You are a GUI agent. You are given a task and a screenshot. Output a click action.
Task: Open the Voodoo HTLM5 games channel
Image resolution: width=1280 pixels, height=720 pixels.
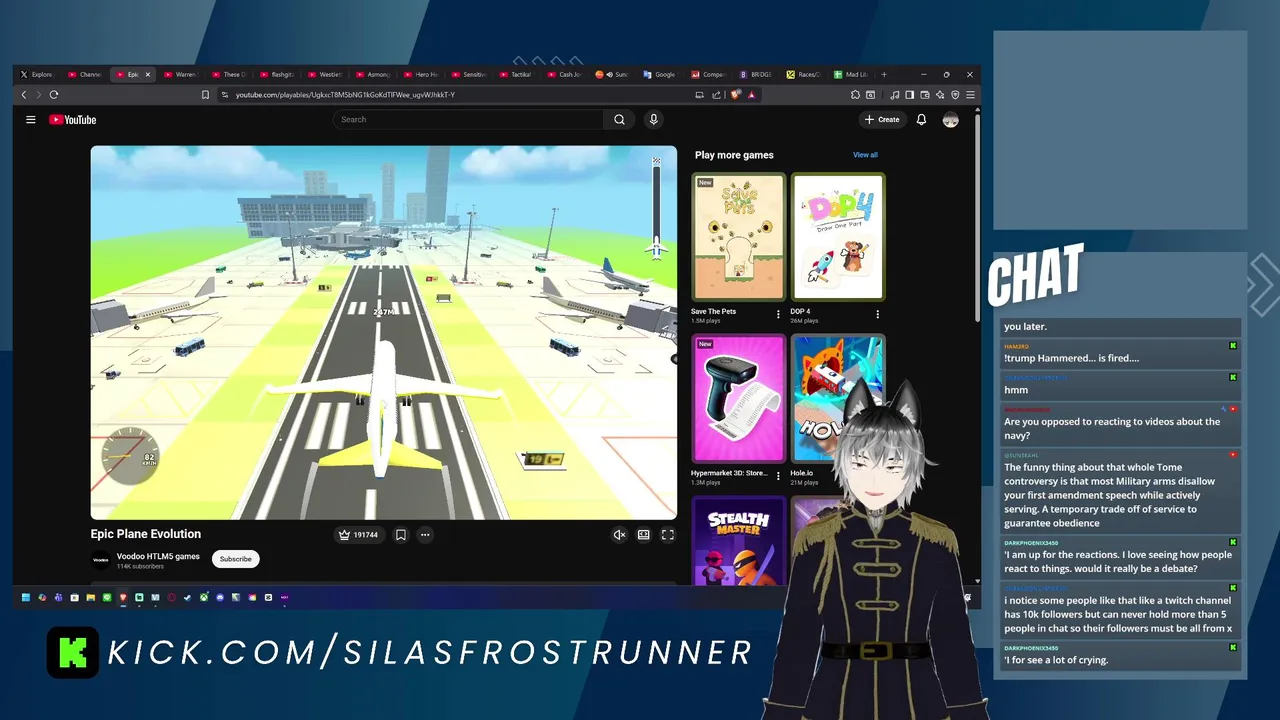coord(158,556)
